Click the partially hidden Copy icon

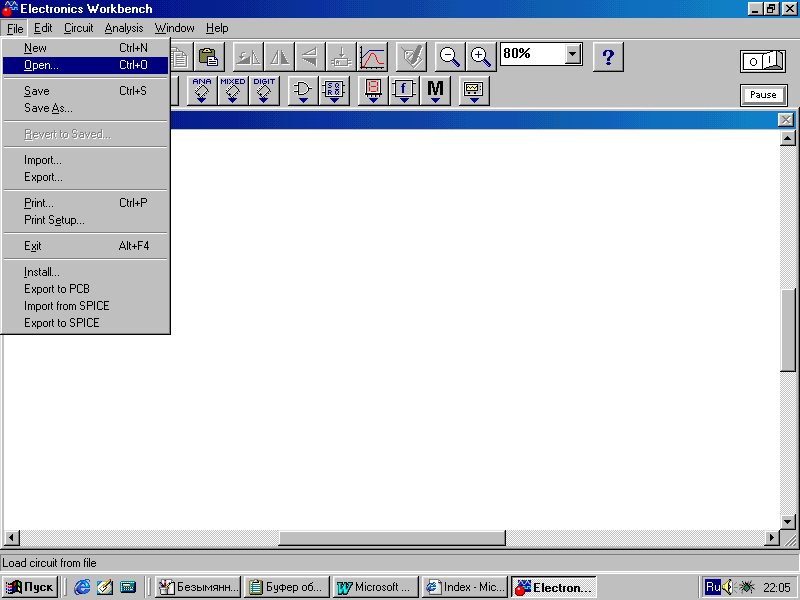tap(181, 56)
